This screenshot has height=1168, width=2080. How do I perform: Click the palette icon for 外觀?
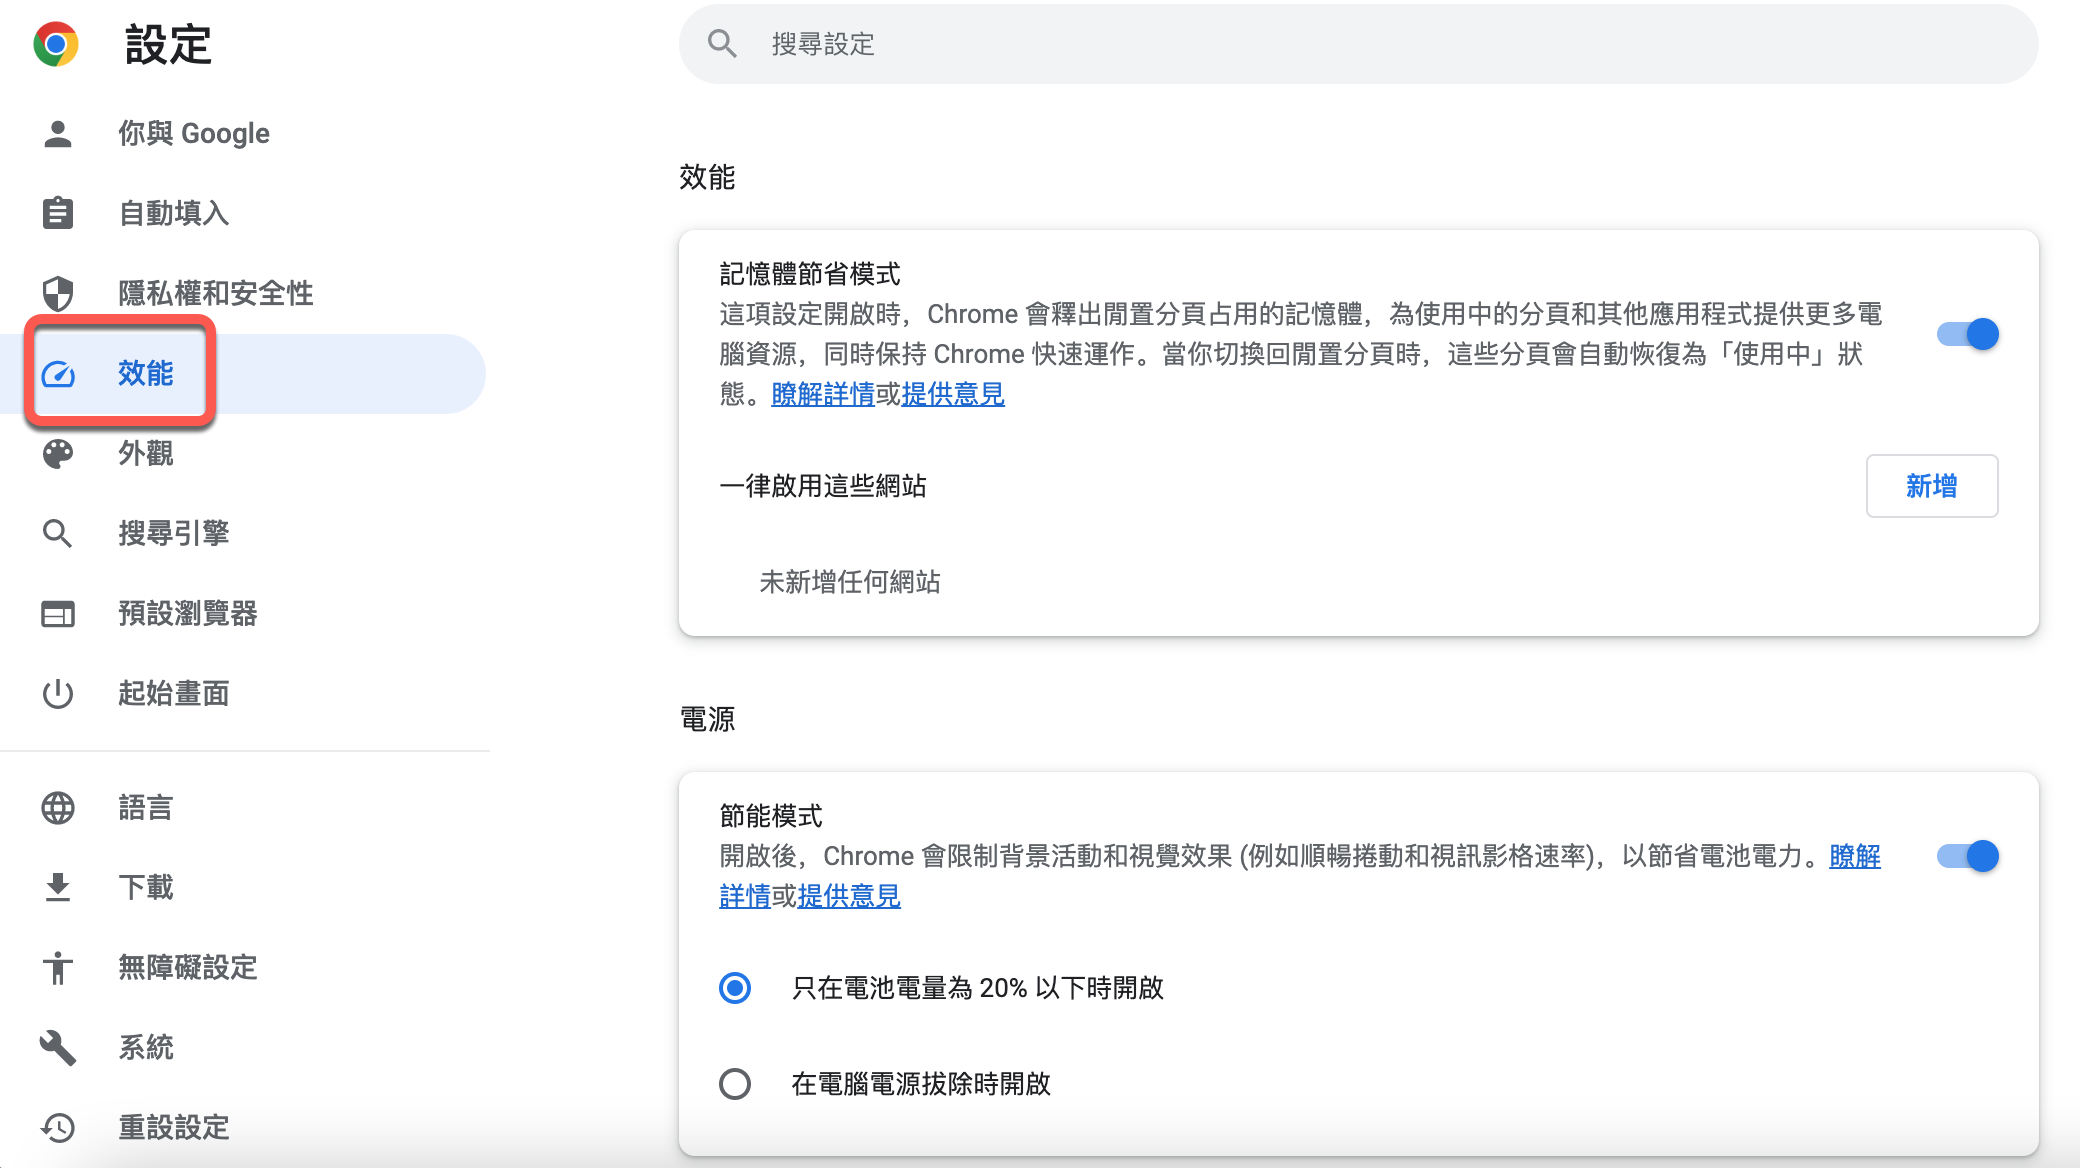click(x=58, y=453)
